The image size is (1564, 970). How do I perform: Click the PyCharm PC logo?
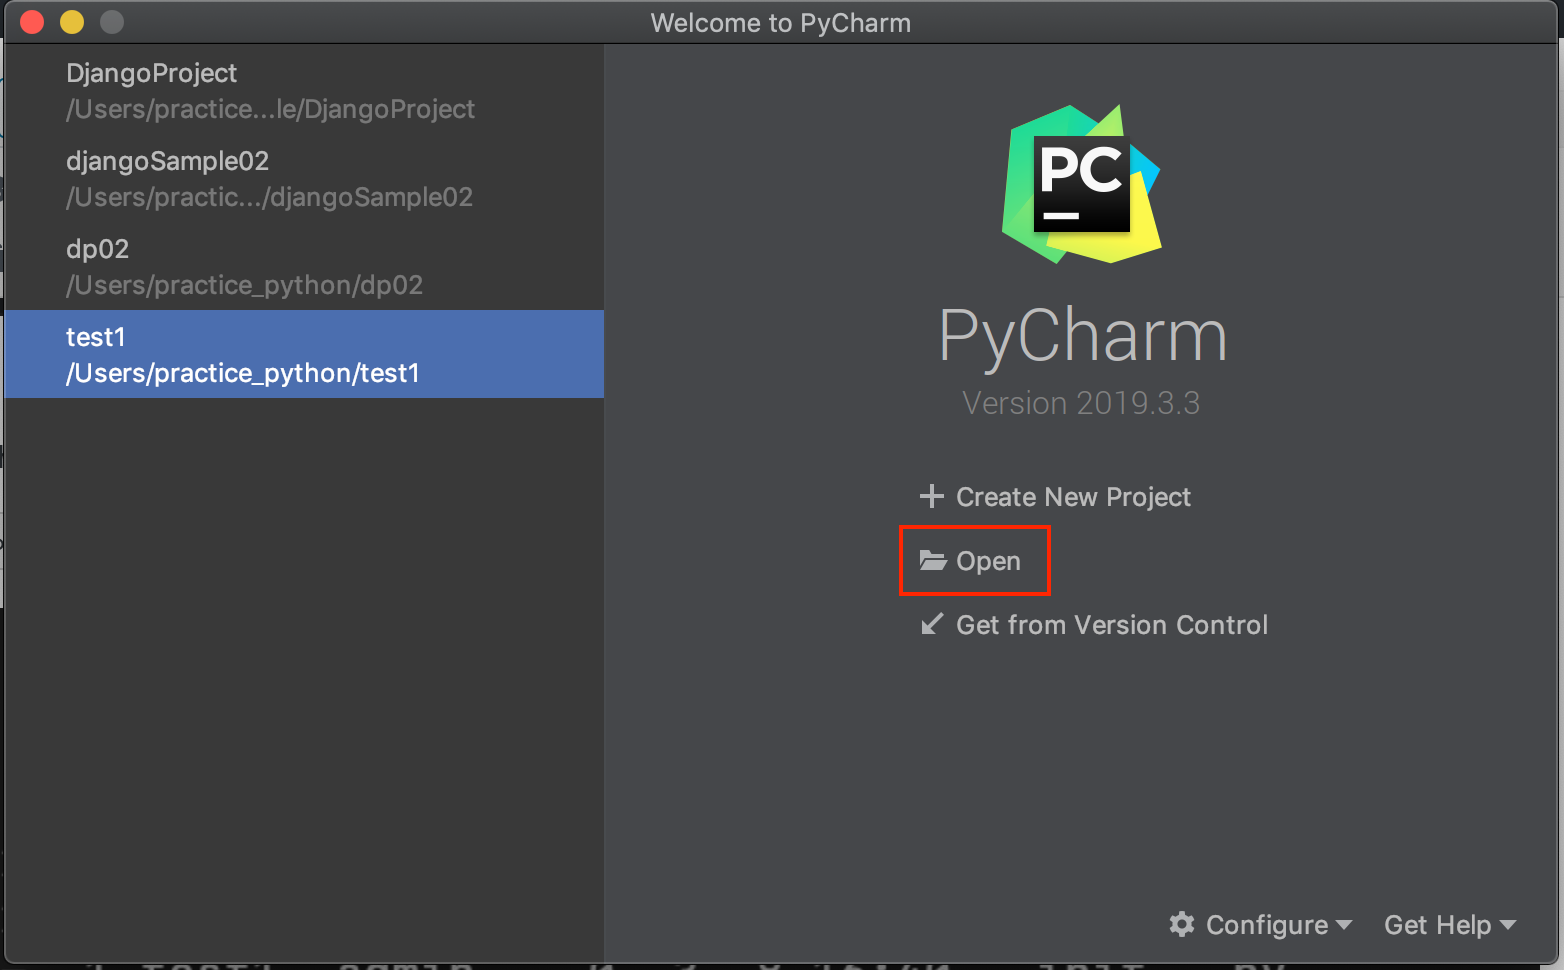point(1081,184)
